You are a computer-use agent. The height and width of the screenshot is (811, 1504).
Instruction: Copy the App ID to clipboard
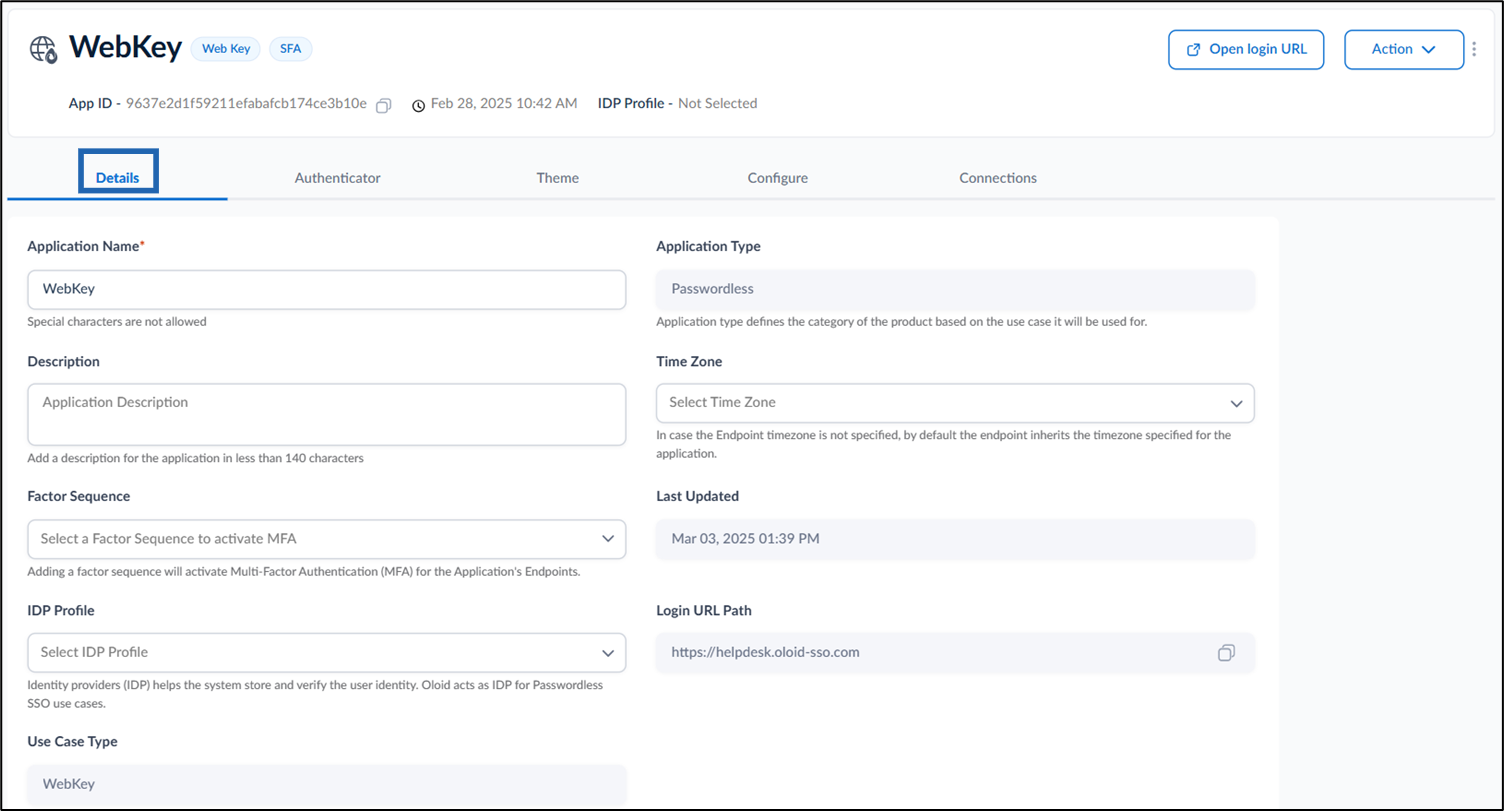coord(383,105)
